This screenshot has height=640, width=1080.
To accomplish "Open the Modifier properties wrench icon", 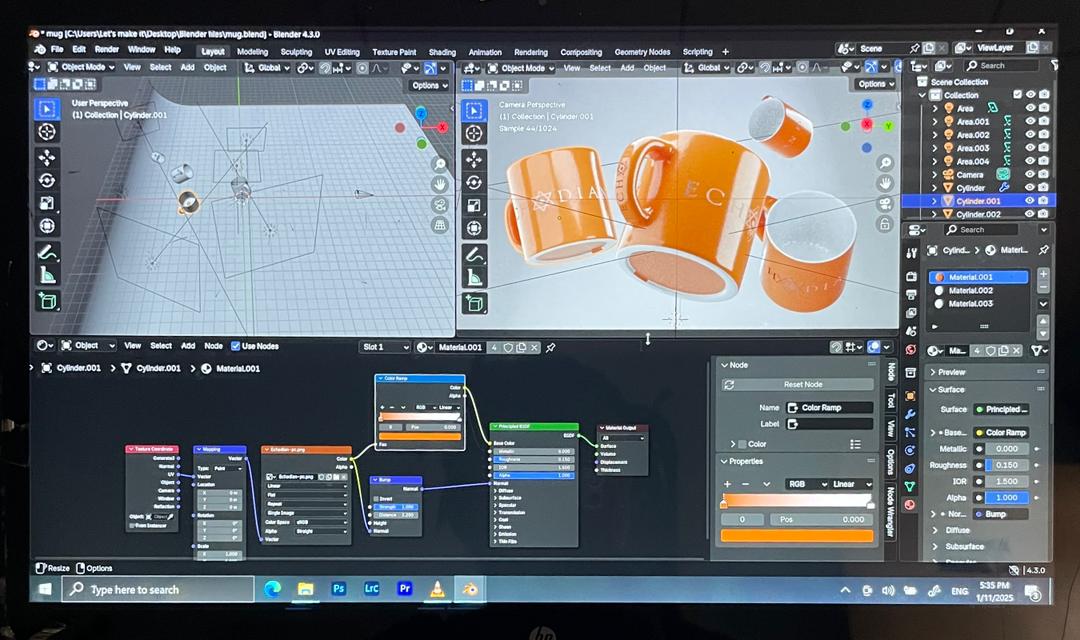I will pyautogui.click(x=911, y=415).
